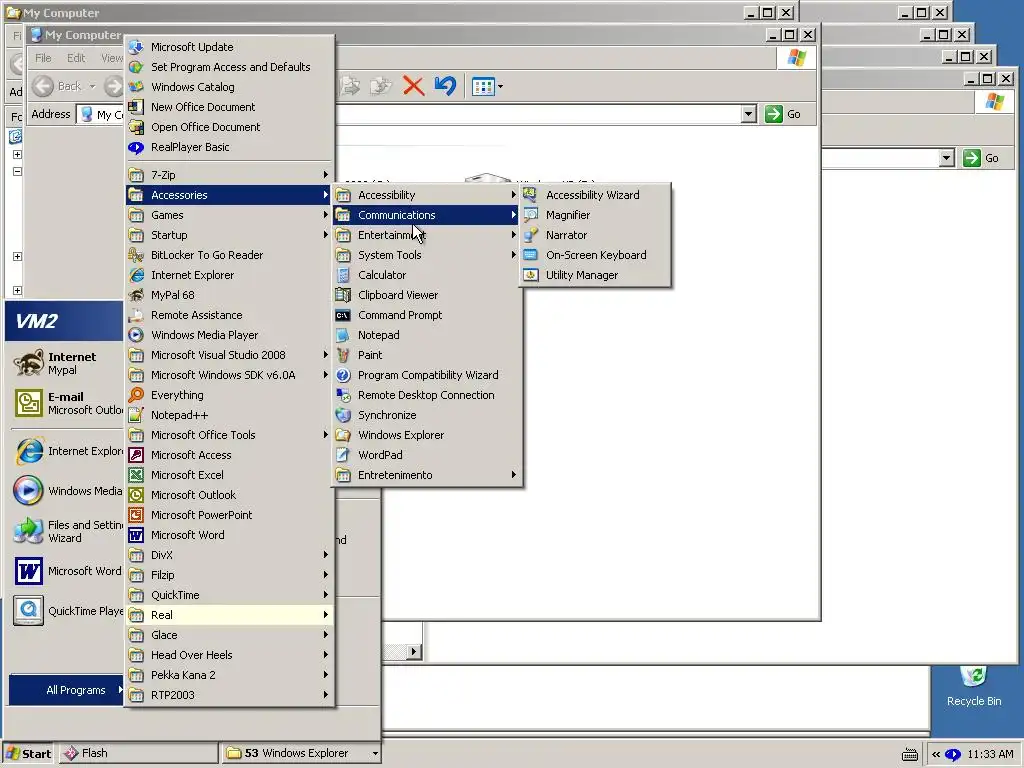
Task: Click the Go button in front window
Action: [784, 114]
